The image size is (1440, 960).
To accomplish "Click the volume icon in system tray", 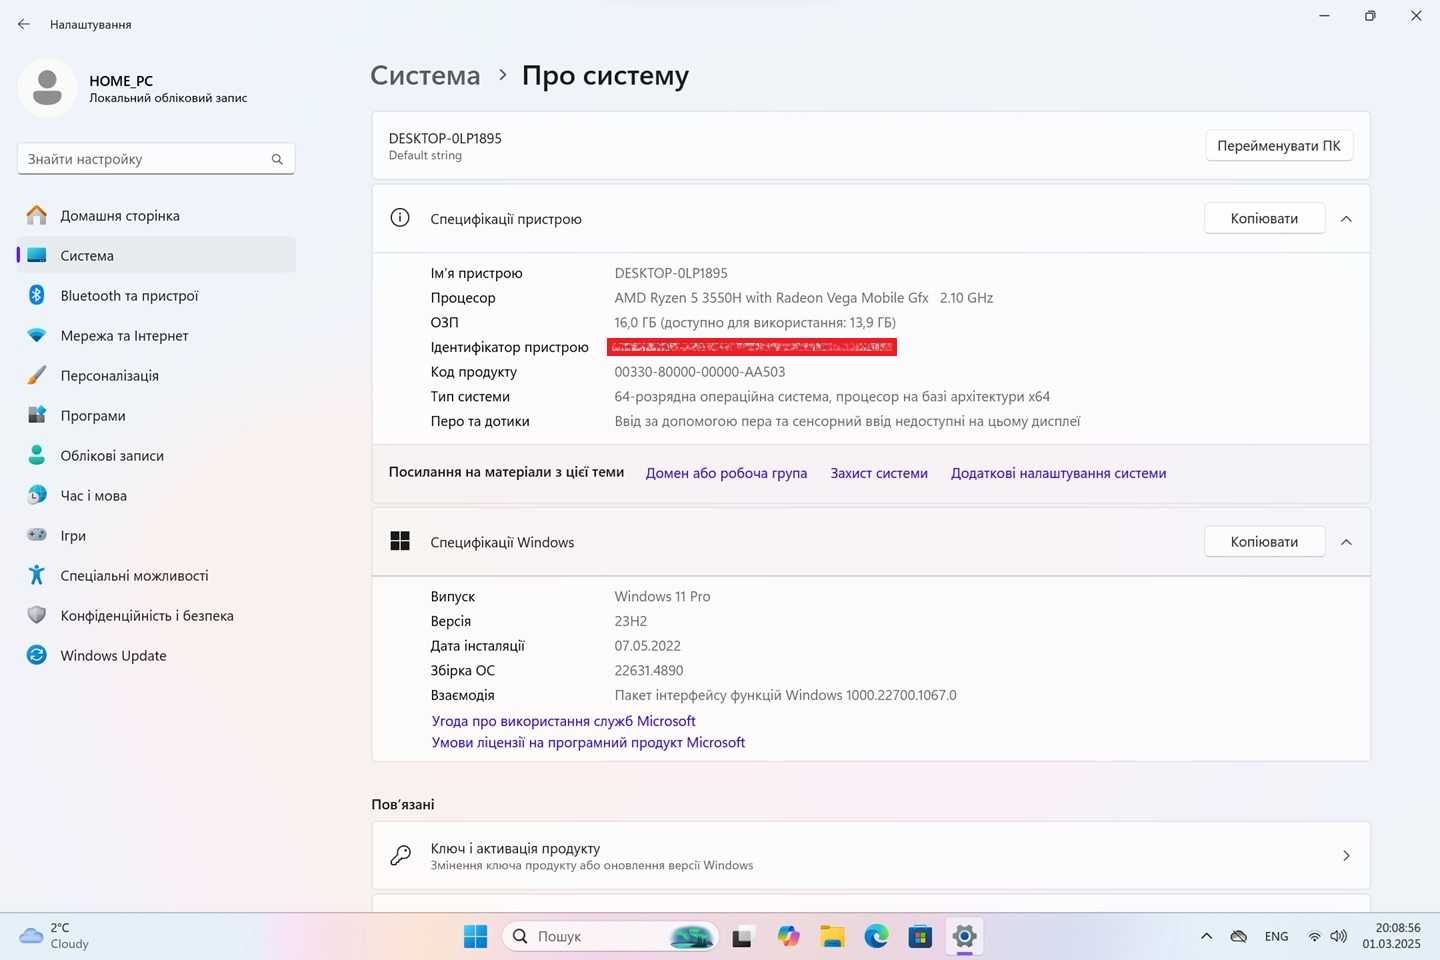I will [x=1339, y=937].
